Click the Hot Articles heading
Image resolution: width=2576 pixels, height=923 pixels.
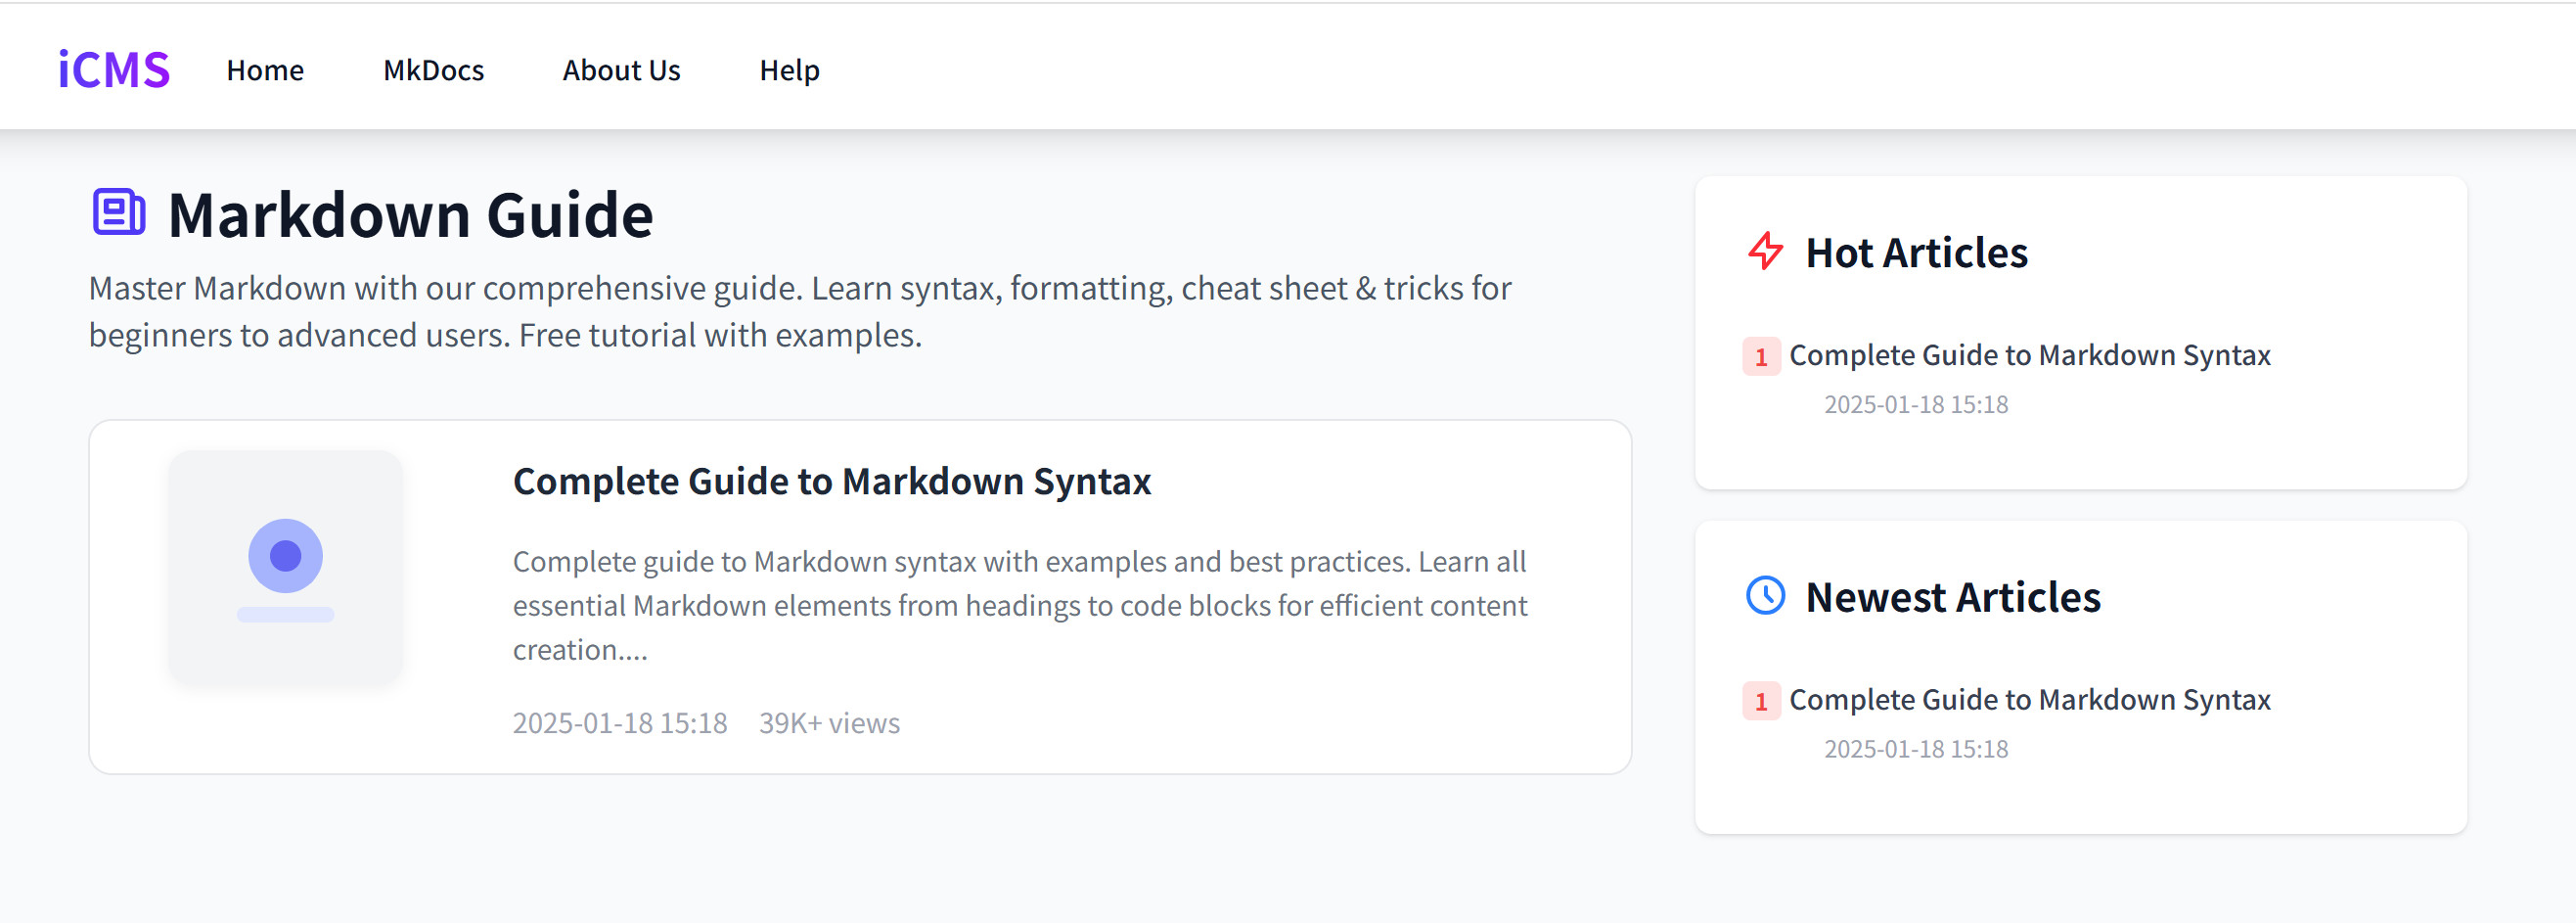[1916, 253]
